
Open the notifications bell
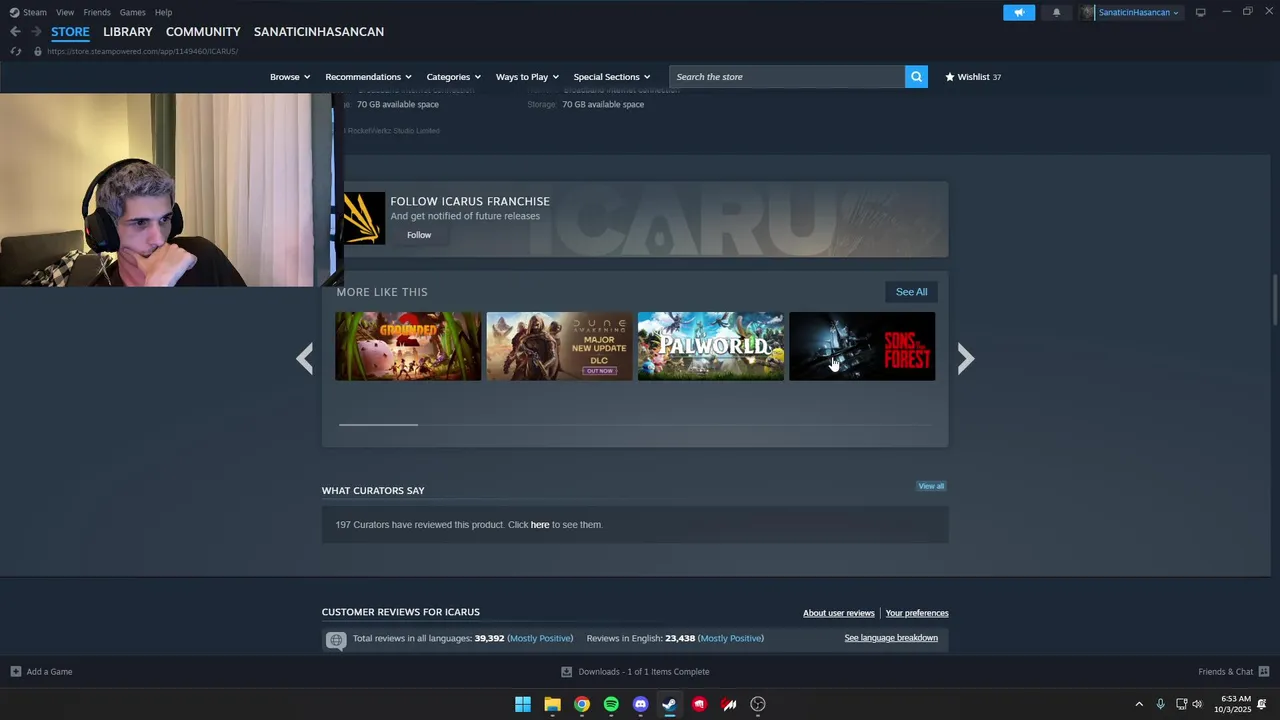coord(1056,12)
